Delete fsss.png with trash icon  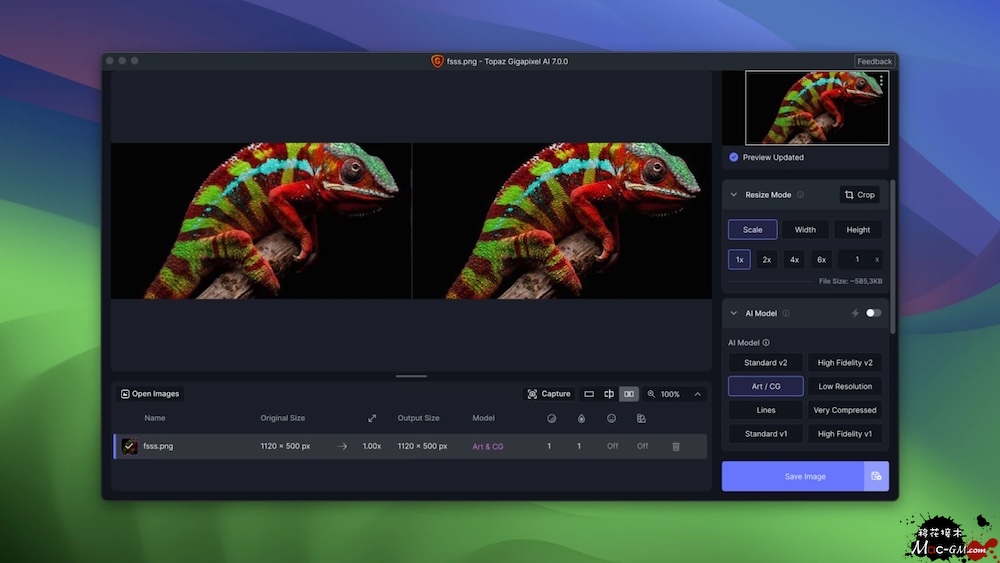tap(676, 446)
